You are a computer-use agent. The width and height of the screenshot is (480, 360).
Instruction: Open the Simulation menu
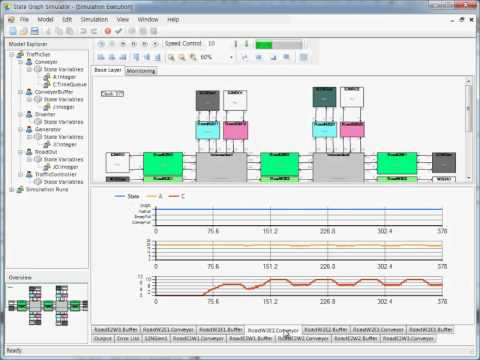tap(94, 19)
